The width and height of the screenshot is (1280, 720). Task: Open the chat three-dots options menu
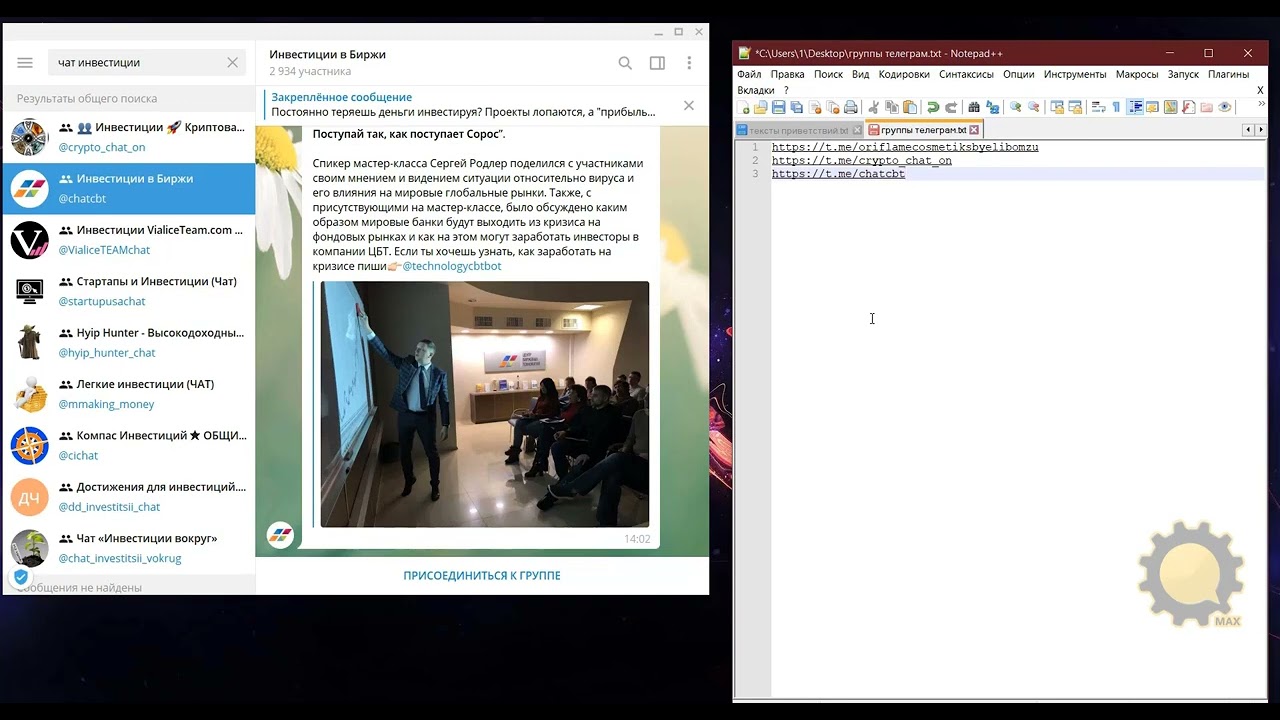coord(689,63)
